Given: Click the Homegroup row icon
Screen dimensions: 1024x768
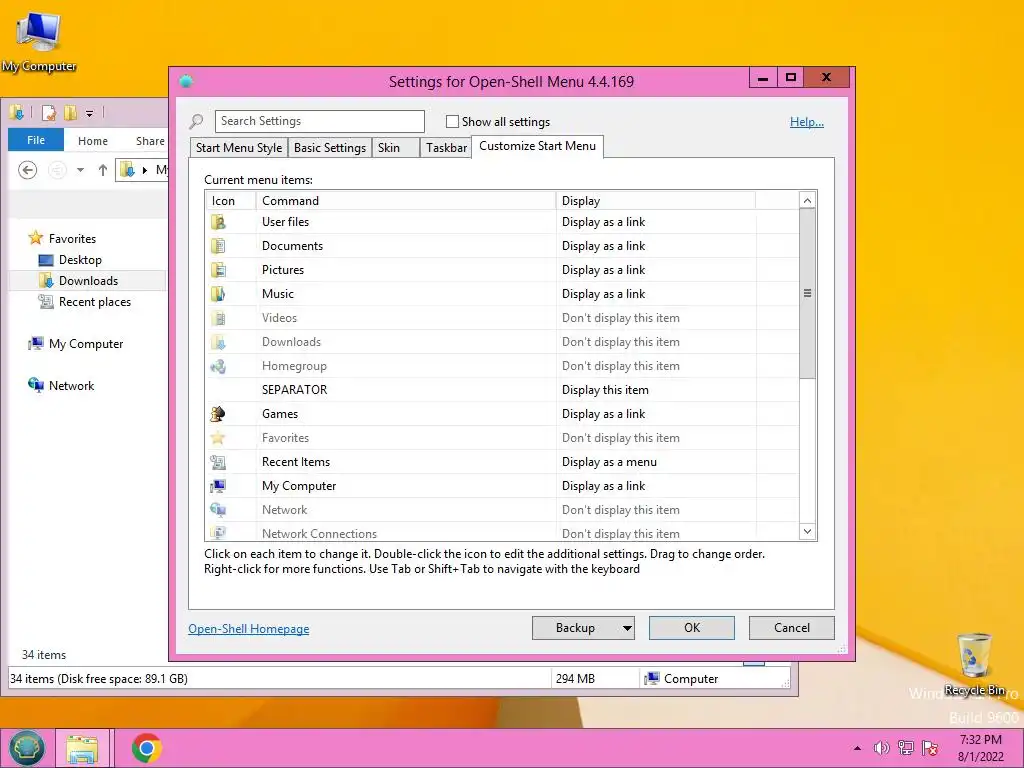Looking at the screenshot, I should coord(218,366).
